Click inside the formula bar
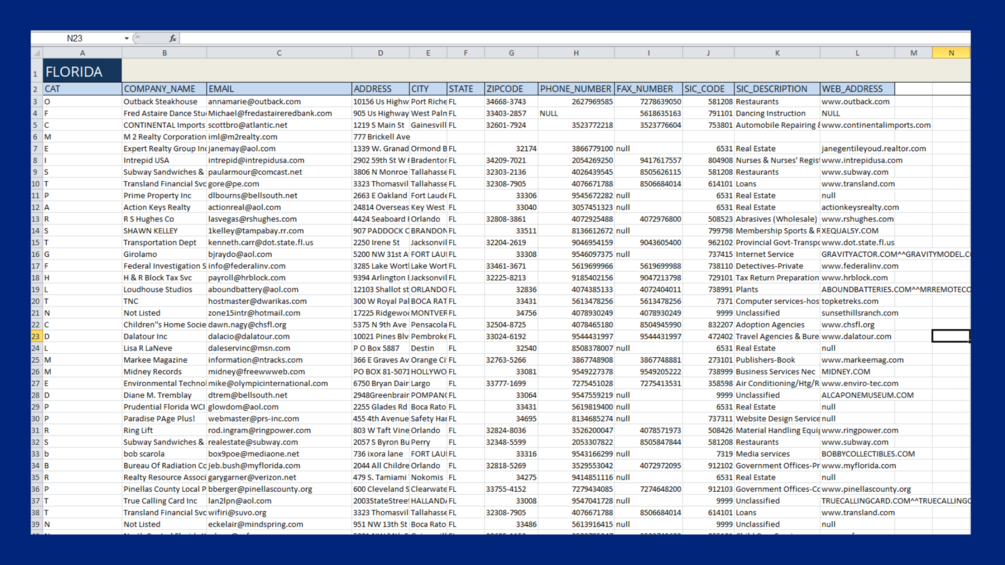1005x565 pixels. (x=574, y=38)
